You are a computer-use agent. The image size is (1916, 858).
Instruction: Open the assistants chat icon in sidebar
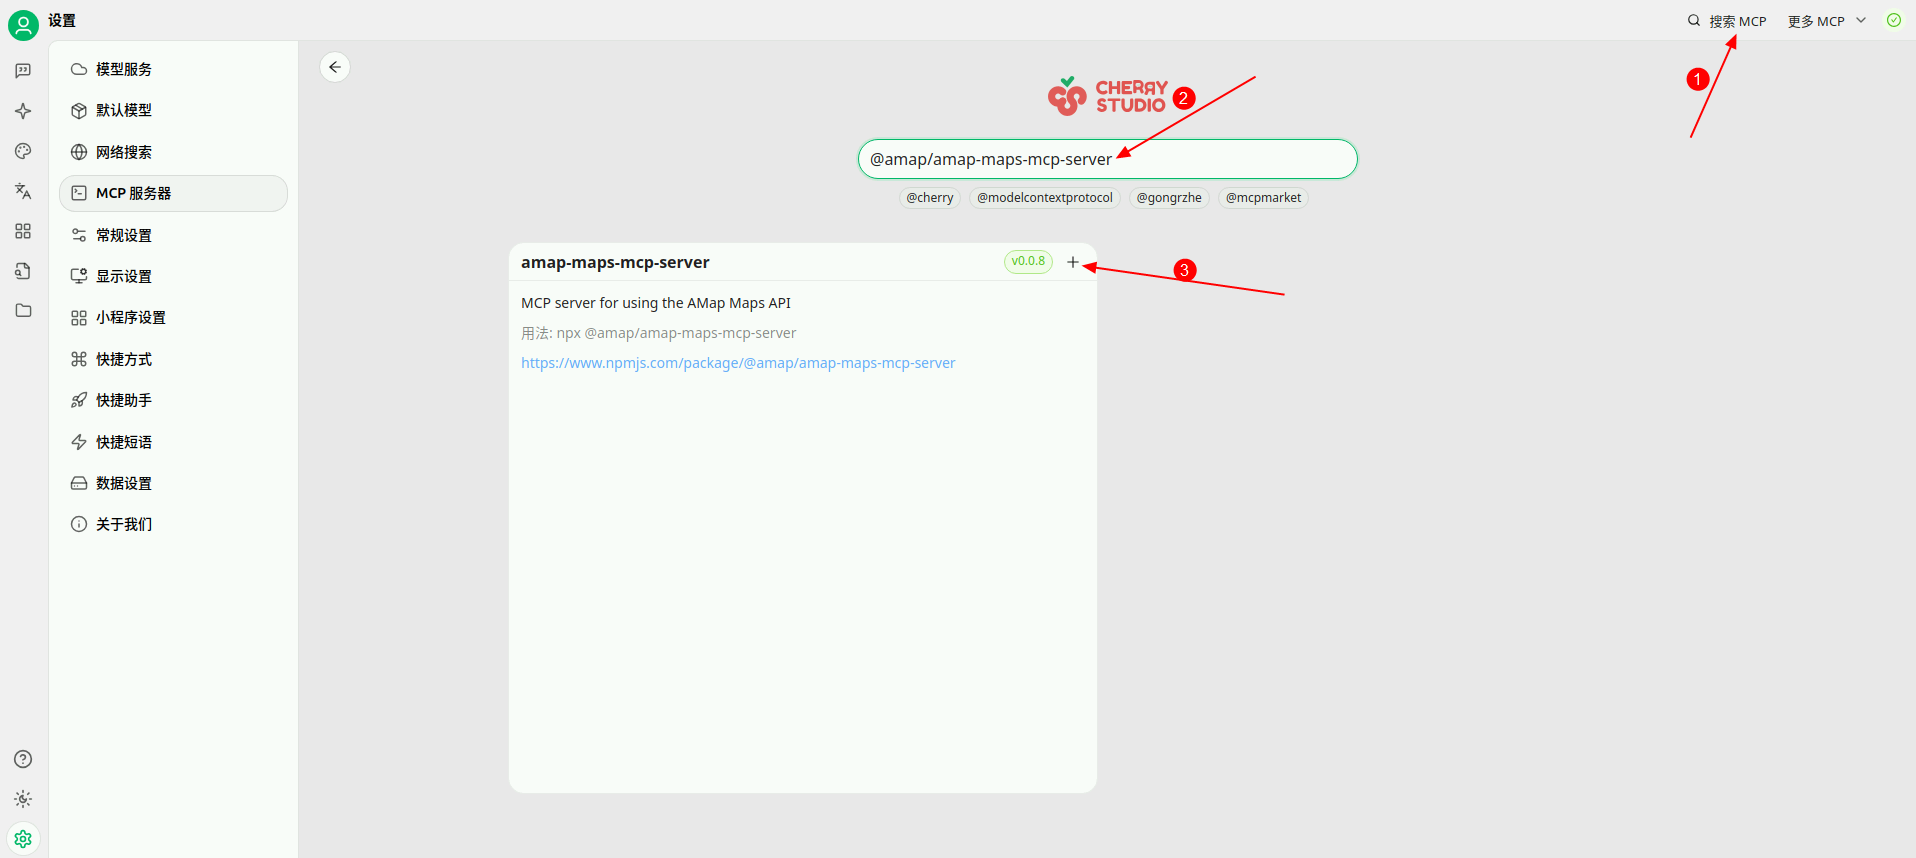23,71
